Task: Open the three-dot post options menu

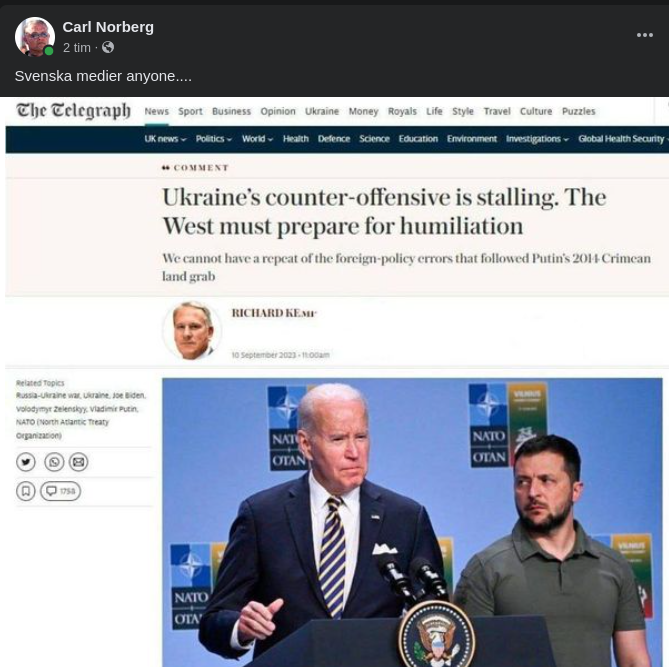Action: point(645,35)
